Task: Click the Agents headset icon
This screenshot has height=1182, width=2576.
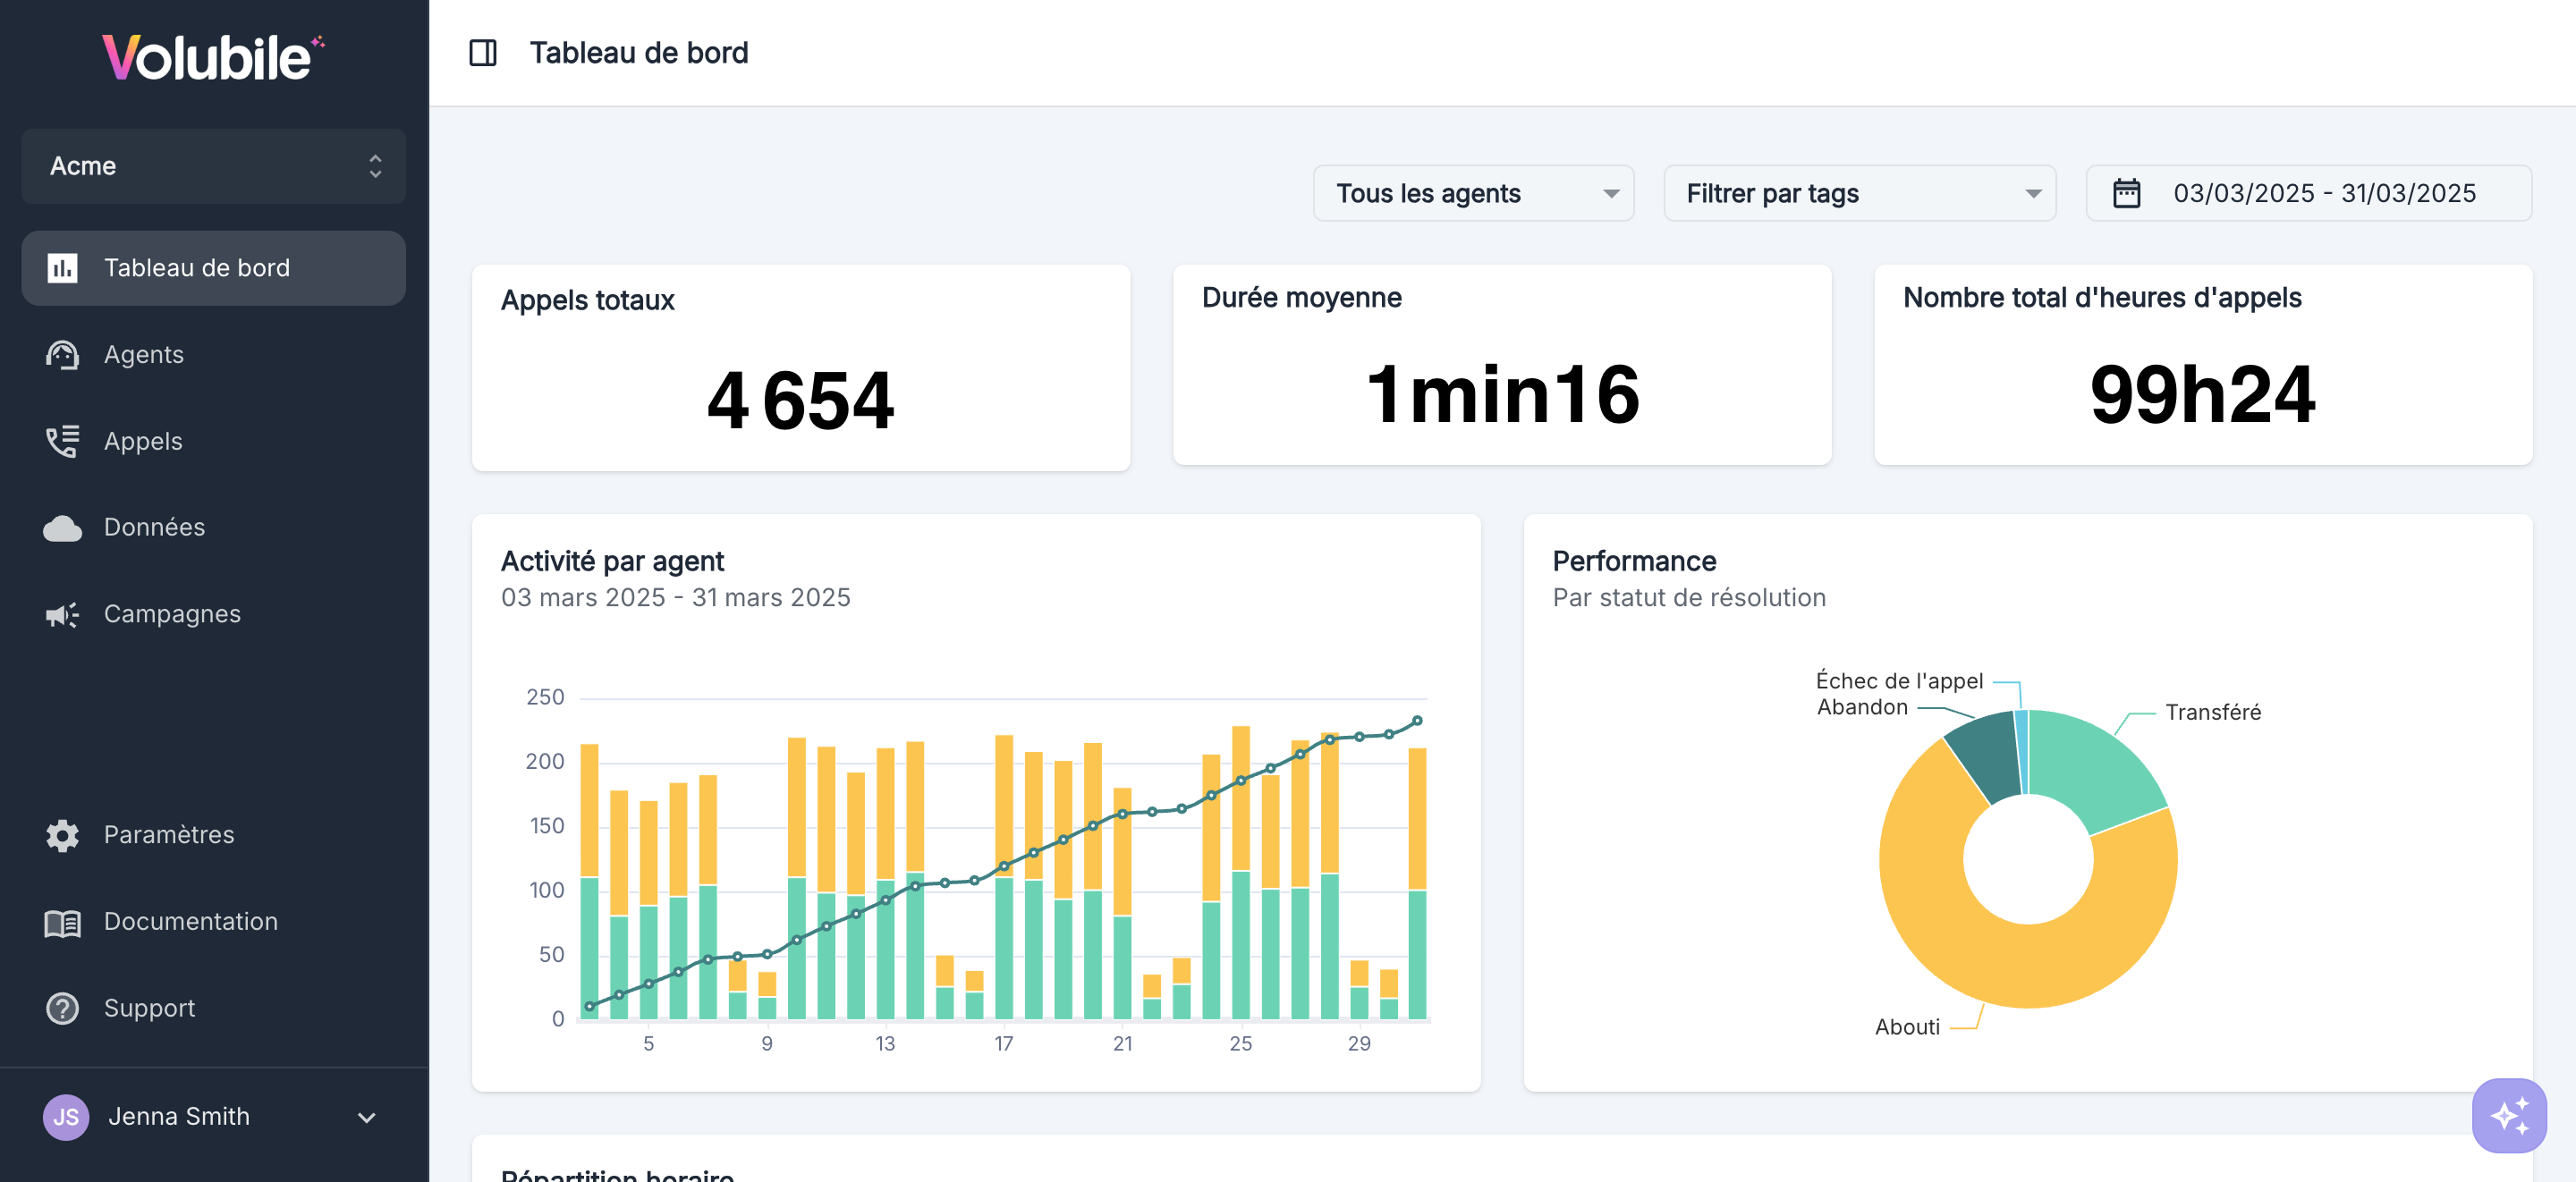Action: point(62,355)
